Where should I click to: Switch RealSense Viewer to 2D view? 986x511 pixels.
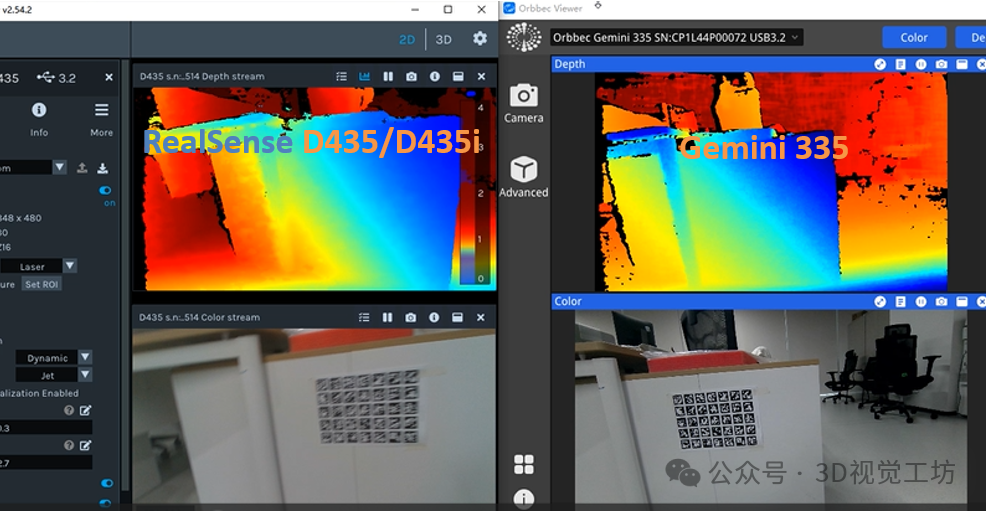[407, 40]
